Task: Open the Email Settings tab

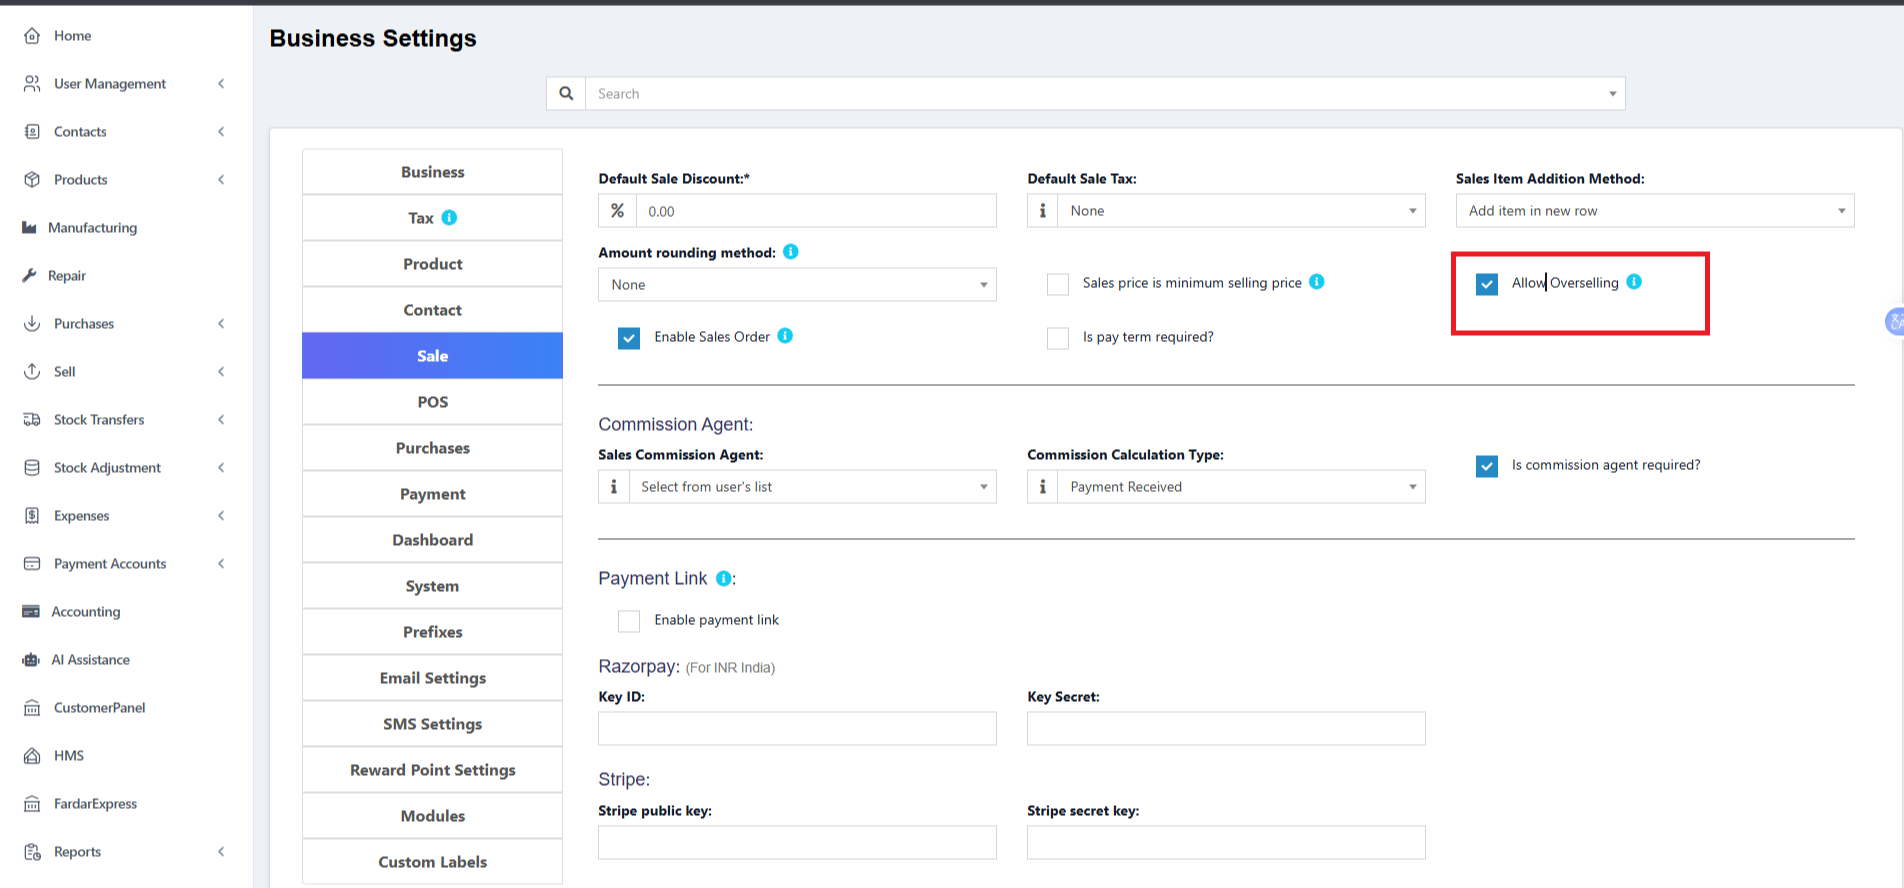Action: 432,678
